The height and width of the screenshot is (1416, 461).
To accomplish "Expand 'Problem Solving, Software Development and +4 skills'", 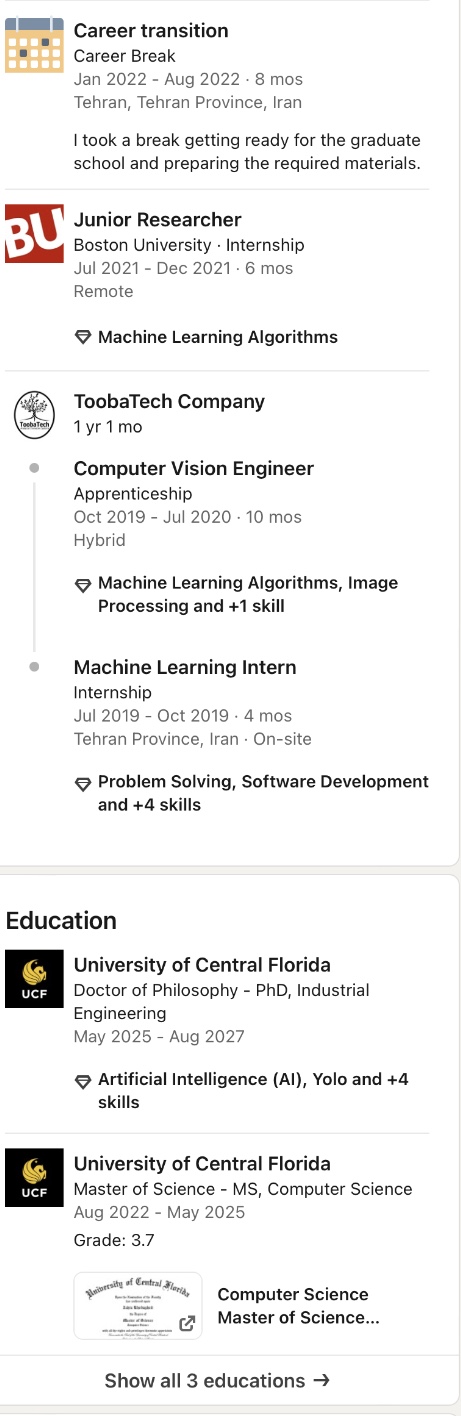I will (x=263, y=793).
